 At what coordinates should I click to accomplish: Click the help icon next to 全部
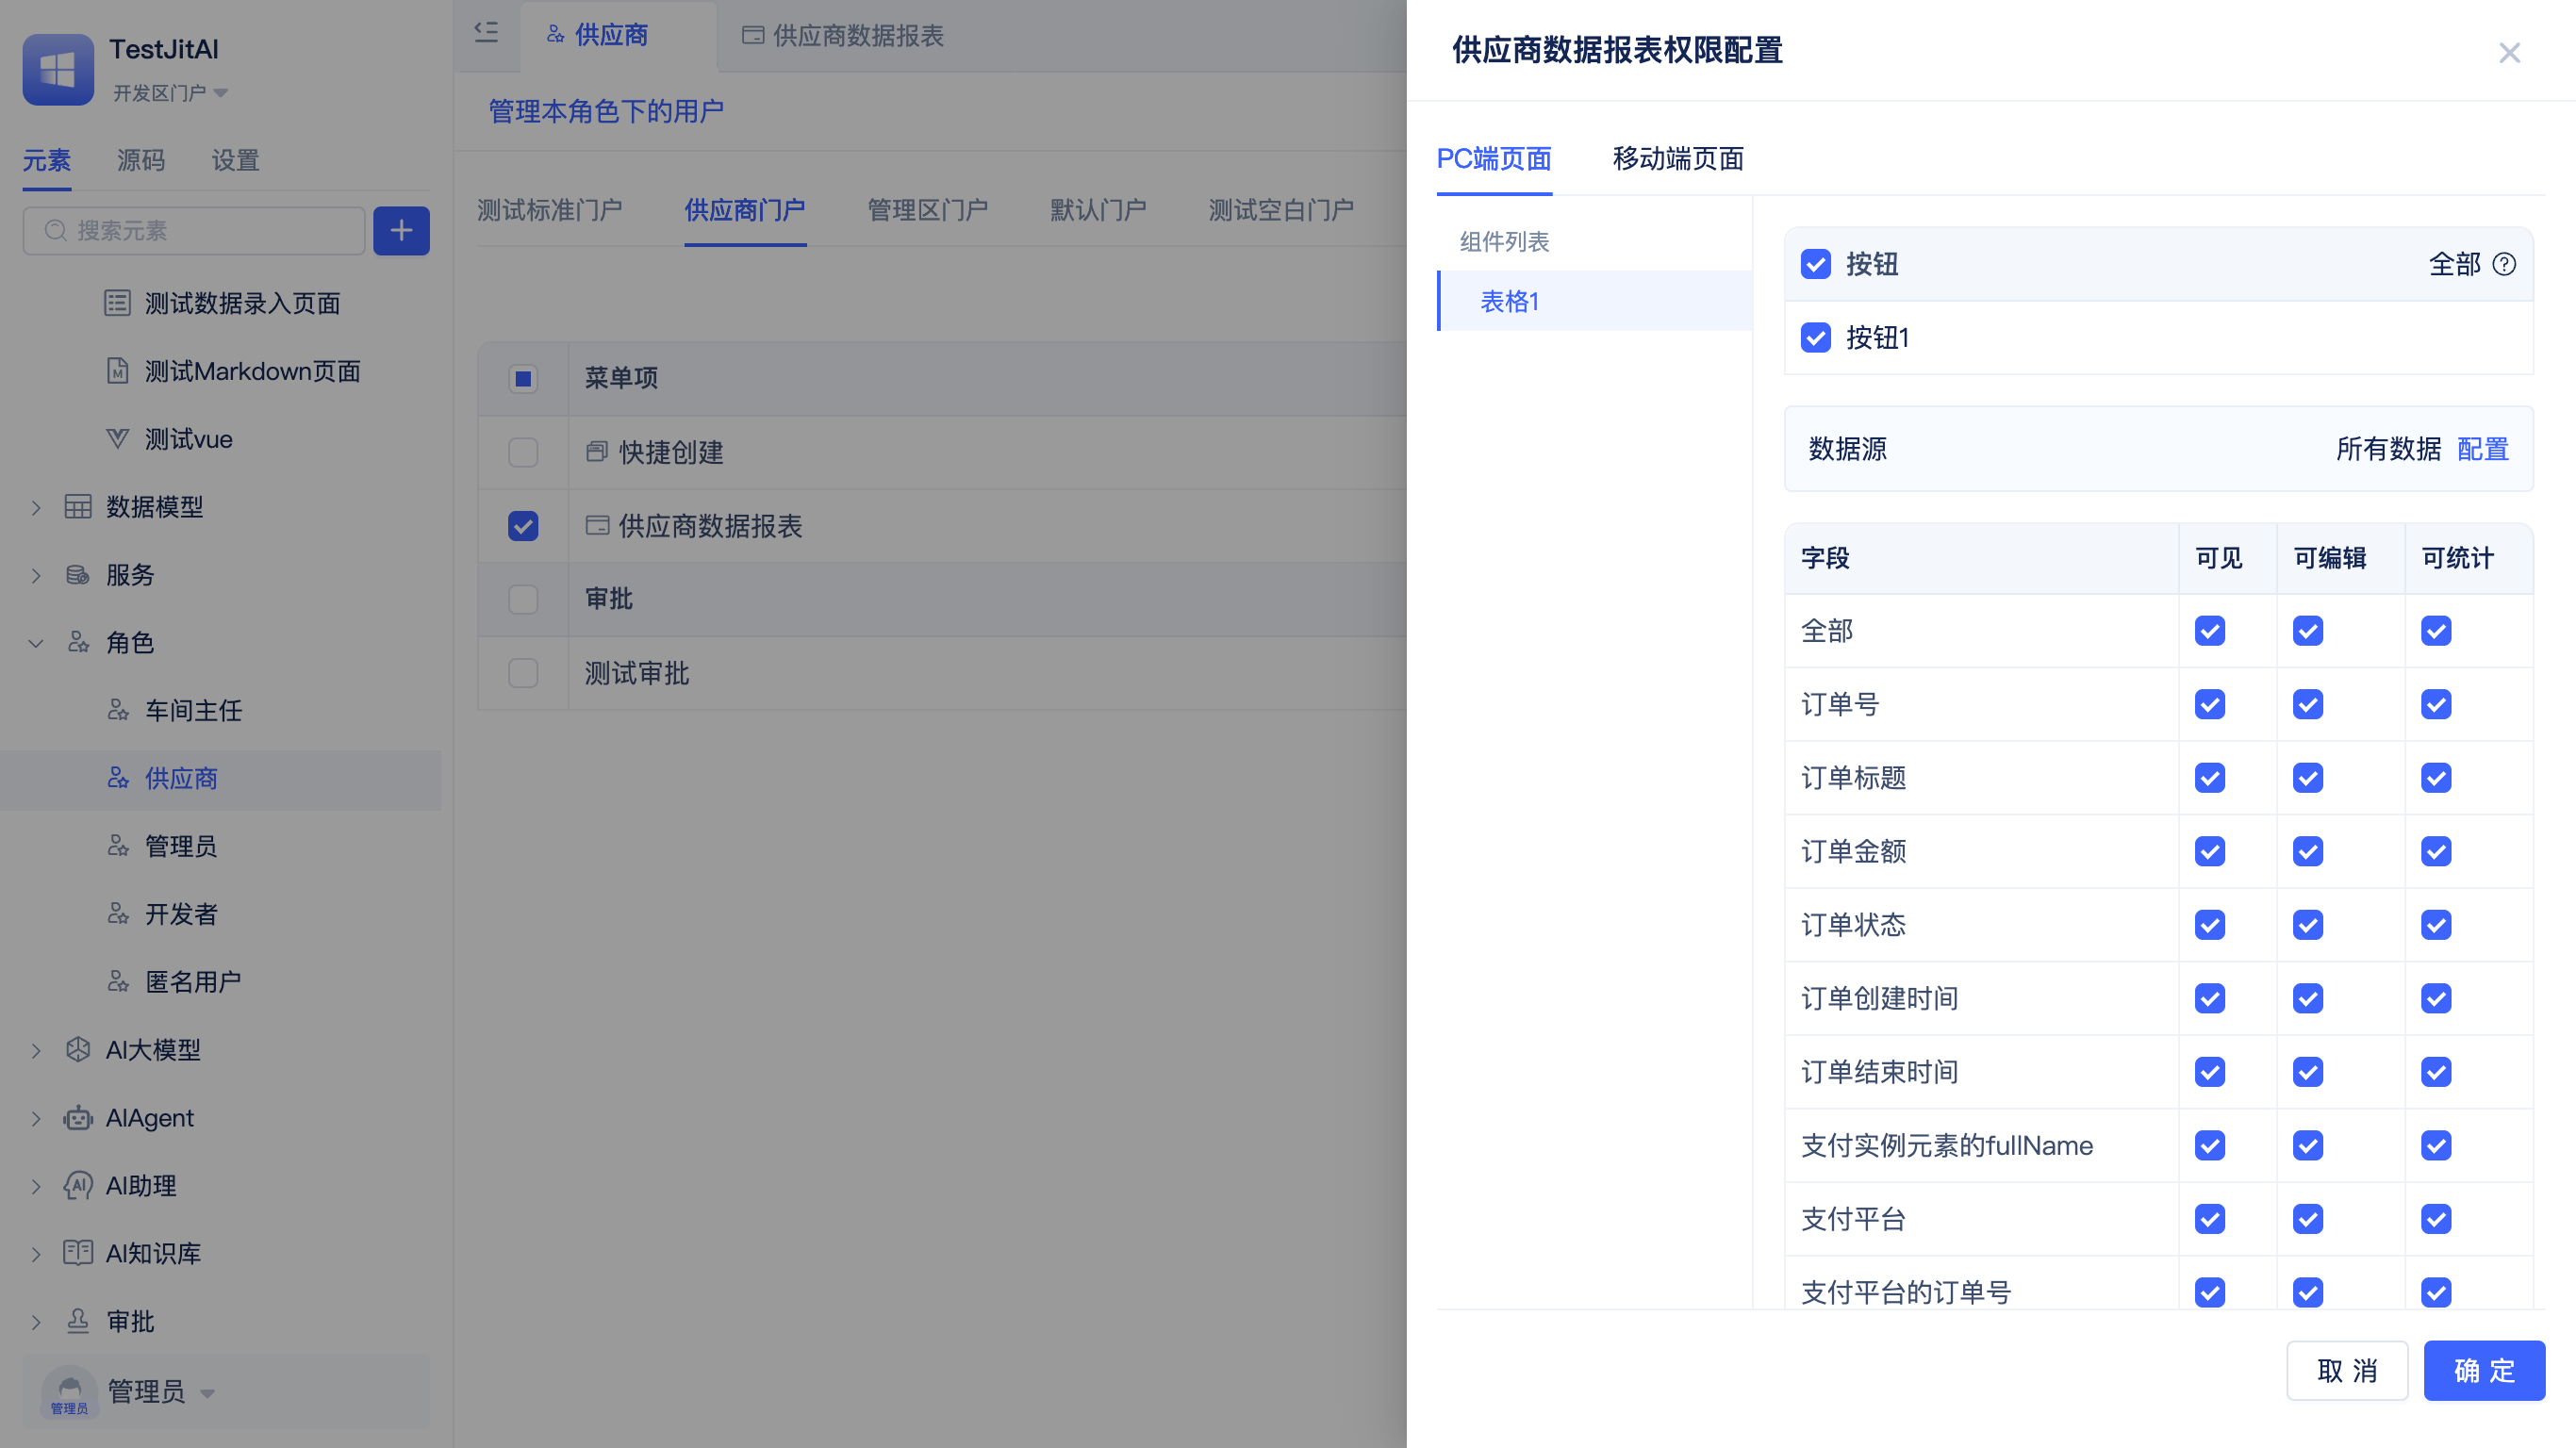2504,264
